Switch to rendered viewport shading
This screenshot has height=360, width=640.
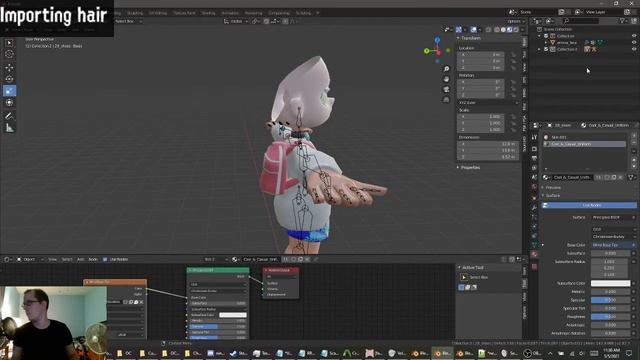(516, 30)
